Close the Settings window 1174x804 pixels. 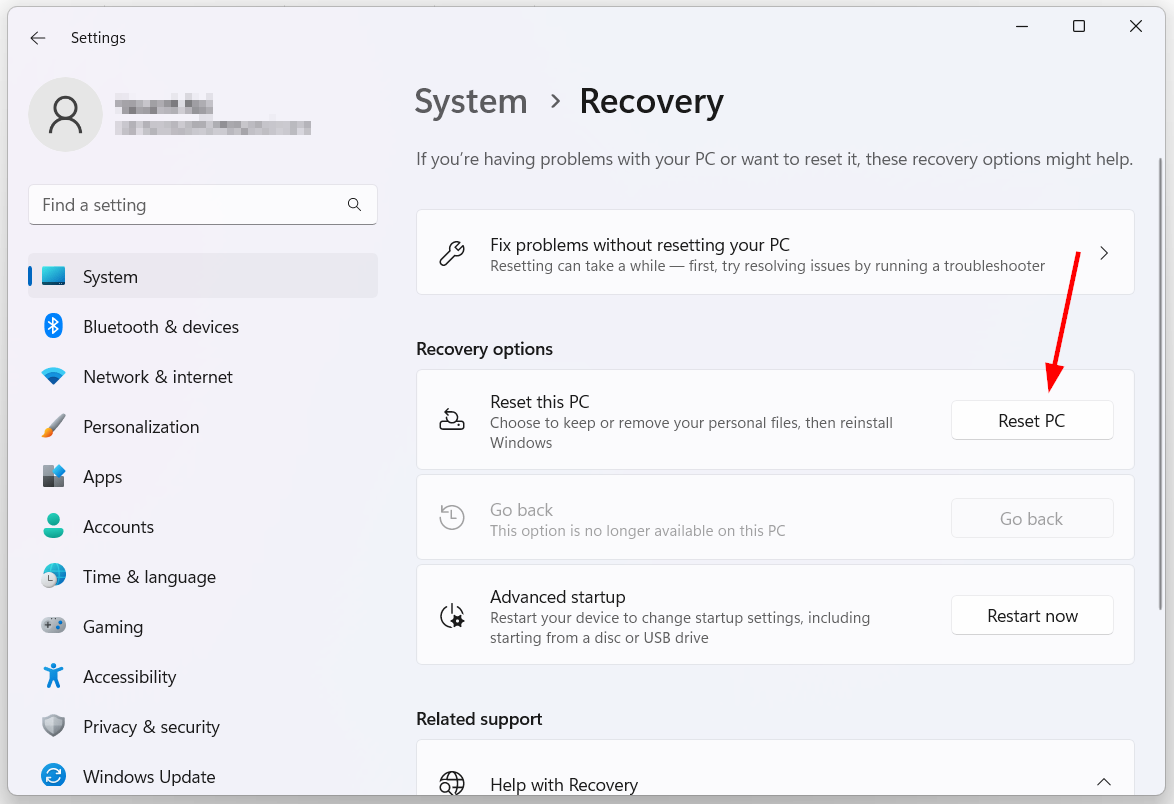point(1136,26)
